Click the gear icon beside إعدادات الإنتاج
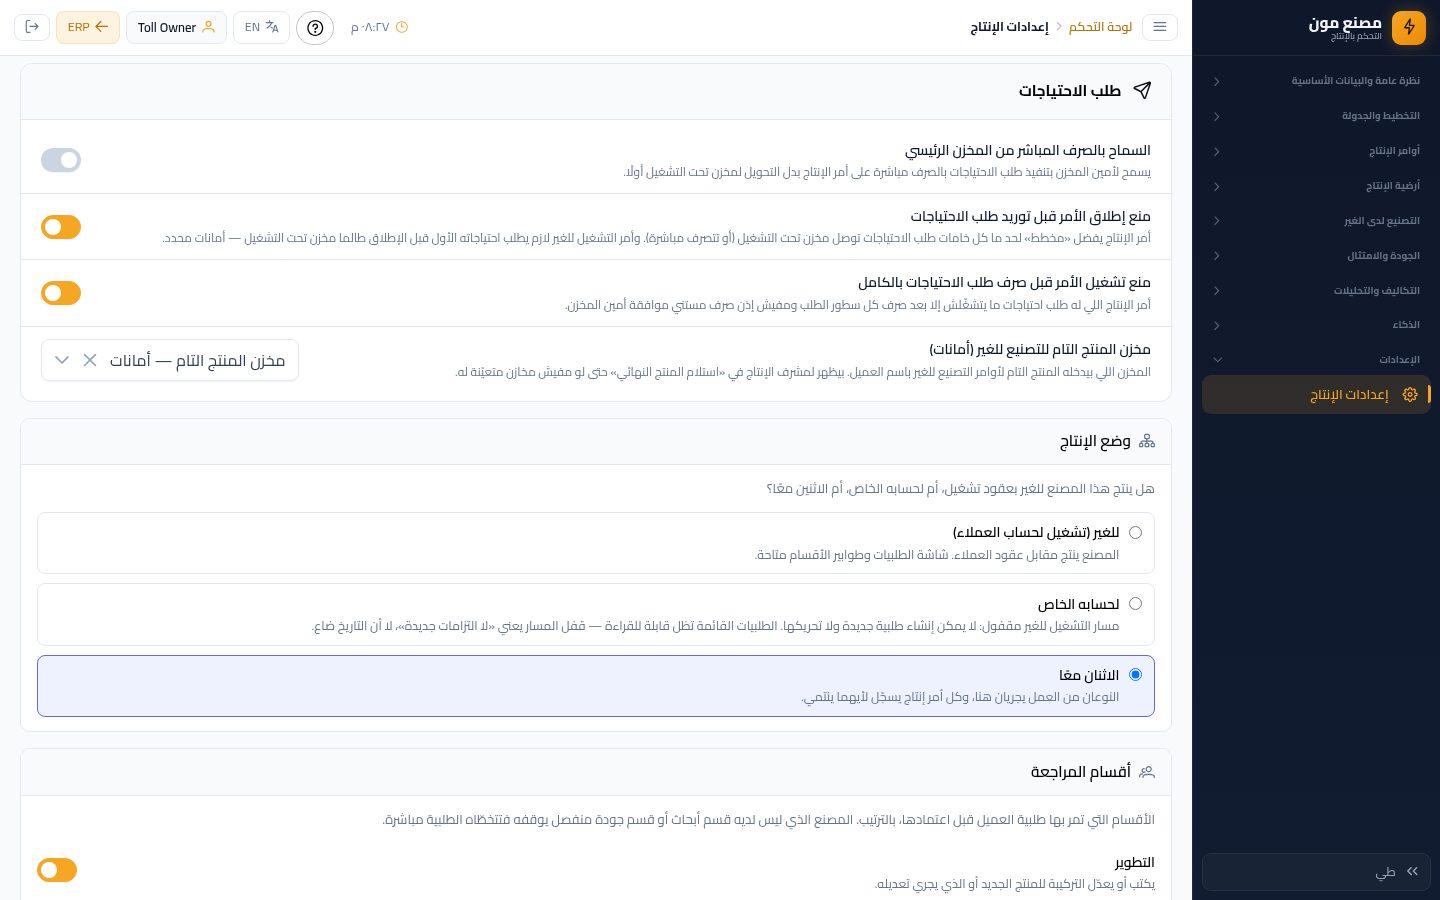 pyautogui.click(x=1410, y=395)
